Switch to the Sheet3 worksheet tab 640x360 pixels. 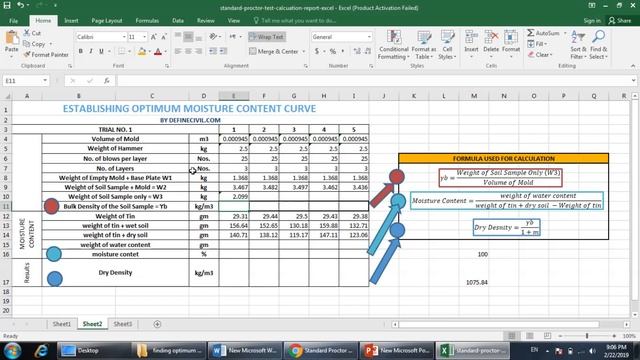122,324
